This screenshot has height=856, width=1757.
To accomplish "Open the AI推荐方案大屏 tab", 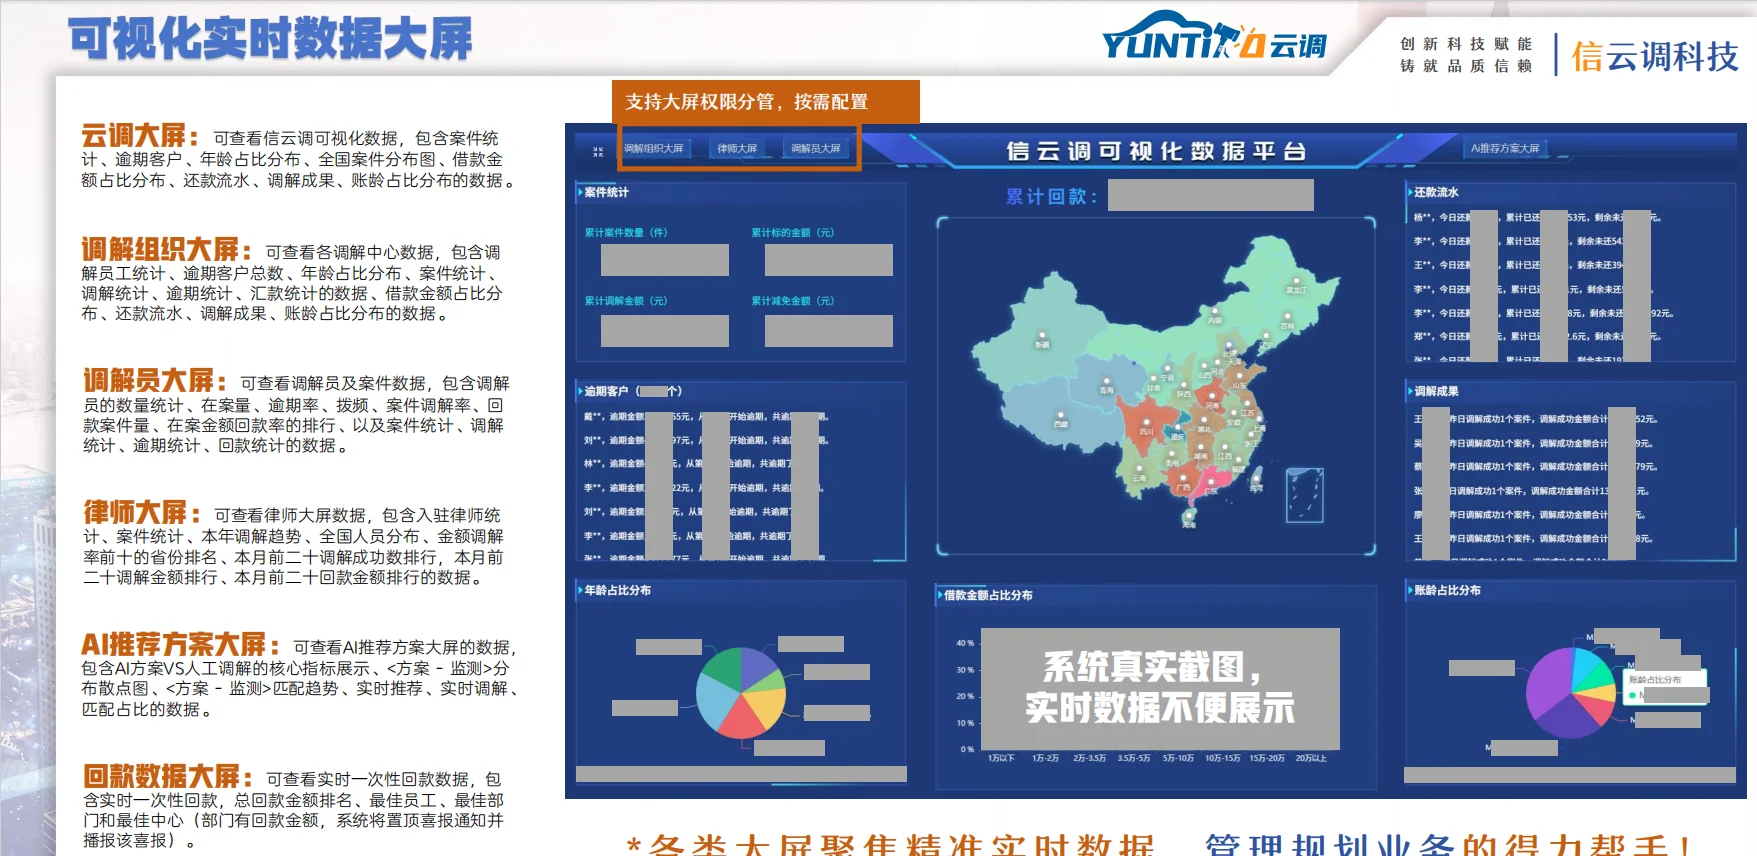I will click(x=1505, y=149).
